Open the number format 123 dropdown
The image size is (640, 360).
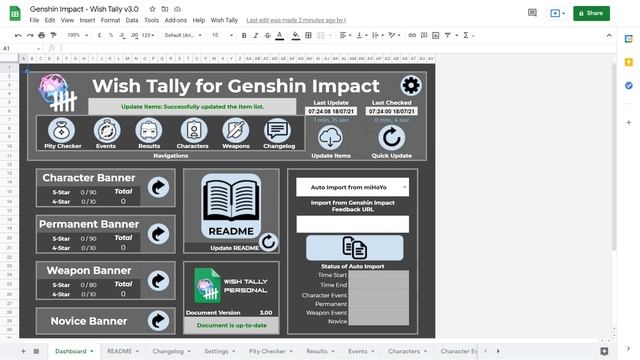pos(148,36)
